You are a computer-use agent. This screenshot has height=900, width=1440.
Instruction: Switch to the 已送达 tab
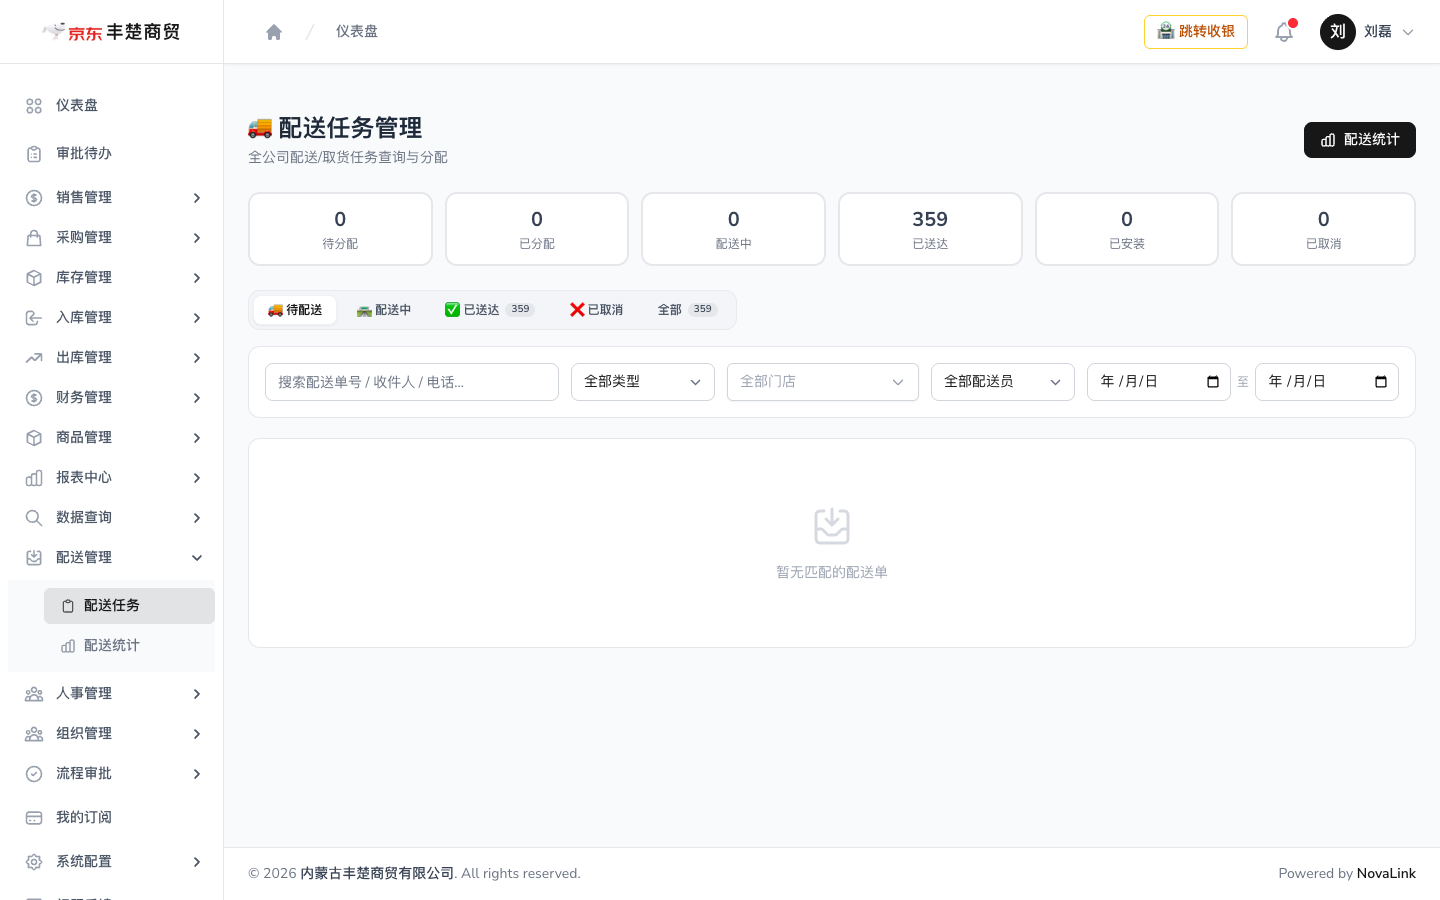point(490,310)
